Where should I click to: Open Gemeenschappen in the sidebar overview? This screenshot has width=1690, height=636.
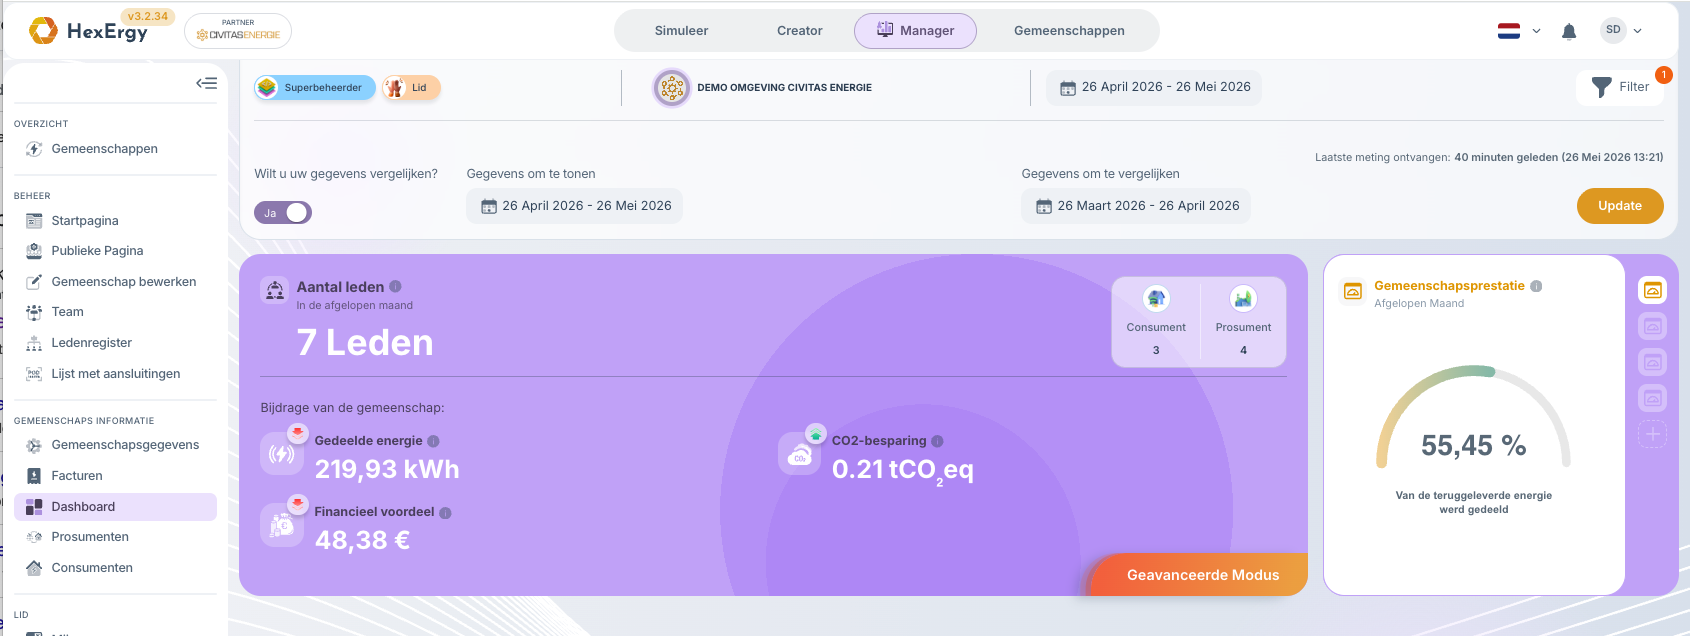point(115,149)
